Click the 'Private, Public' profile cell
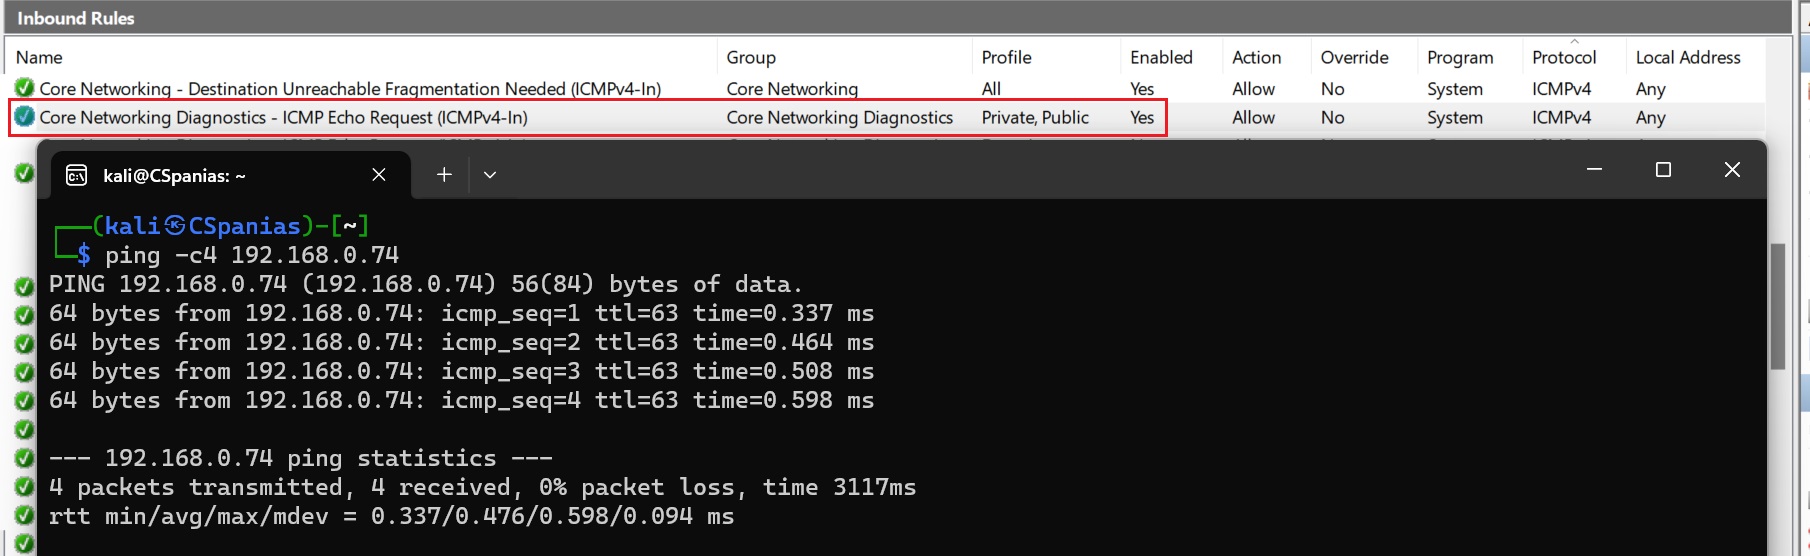 tap(1035, 117)
